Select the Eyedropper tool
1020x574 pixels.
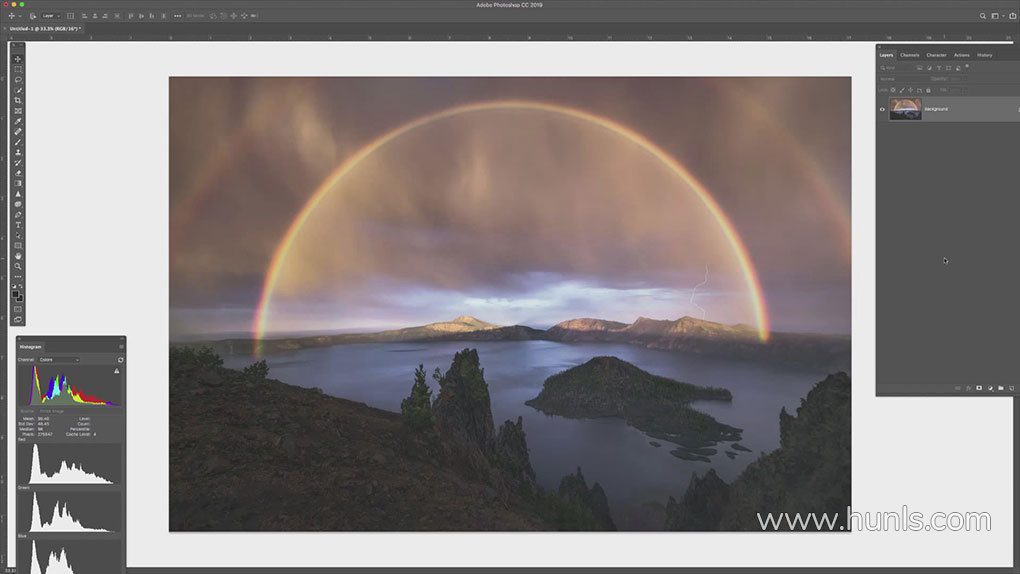pyautogui.click(x=18, y=122)
